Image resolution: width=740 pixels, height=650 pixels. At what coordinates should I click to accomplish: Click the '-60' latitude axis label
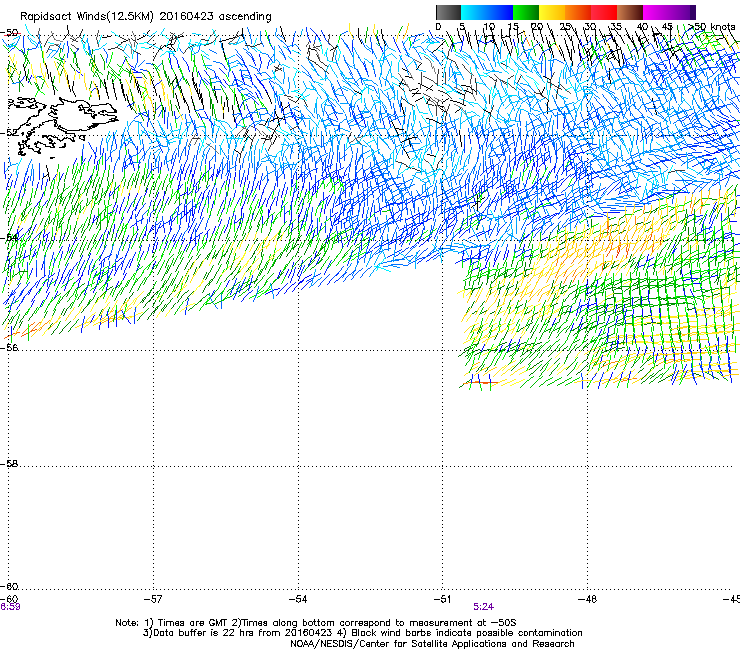[9, 587]
